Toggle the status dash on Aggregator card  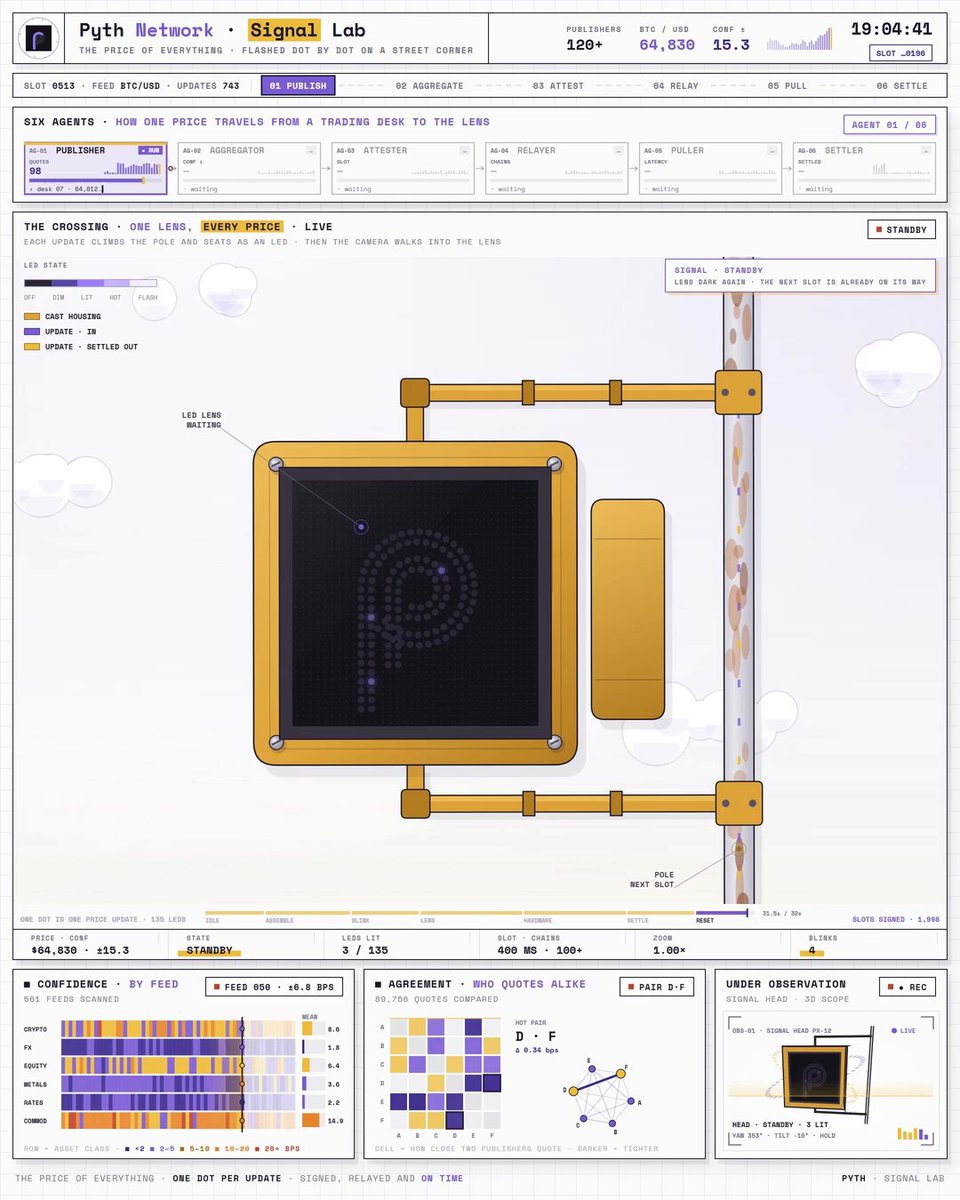[310, 150]
